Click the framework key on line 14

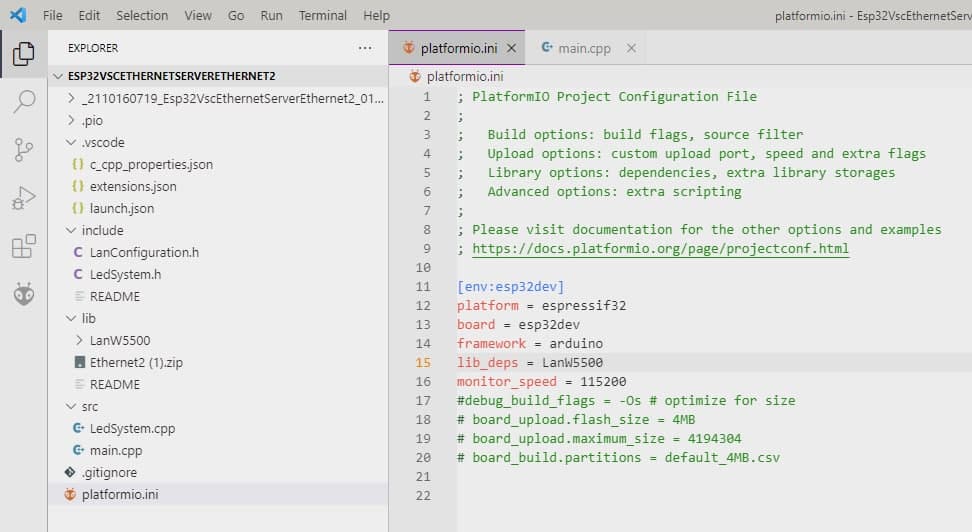[491, 344]
